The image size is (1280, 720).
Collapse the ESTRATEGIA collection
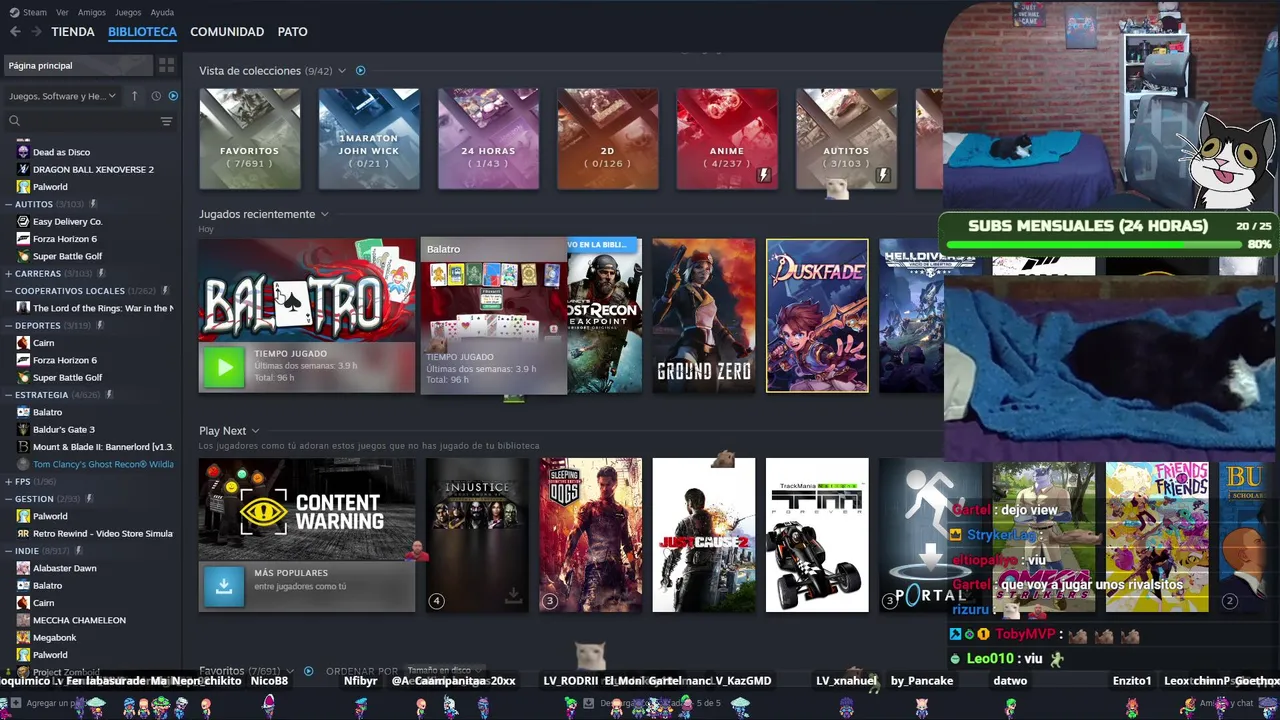click(x=9, y=395)
